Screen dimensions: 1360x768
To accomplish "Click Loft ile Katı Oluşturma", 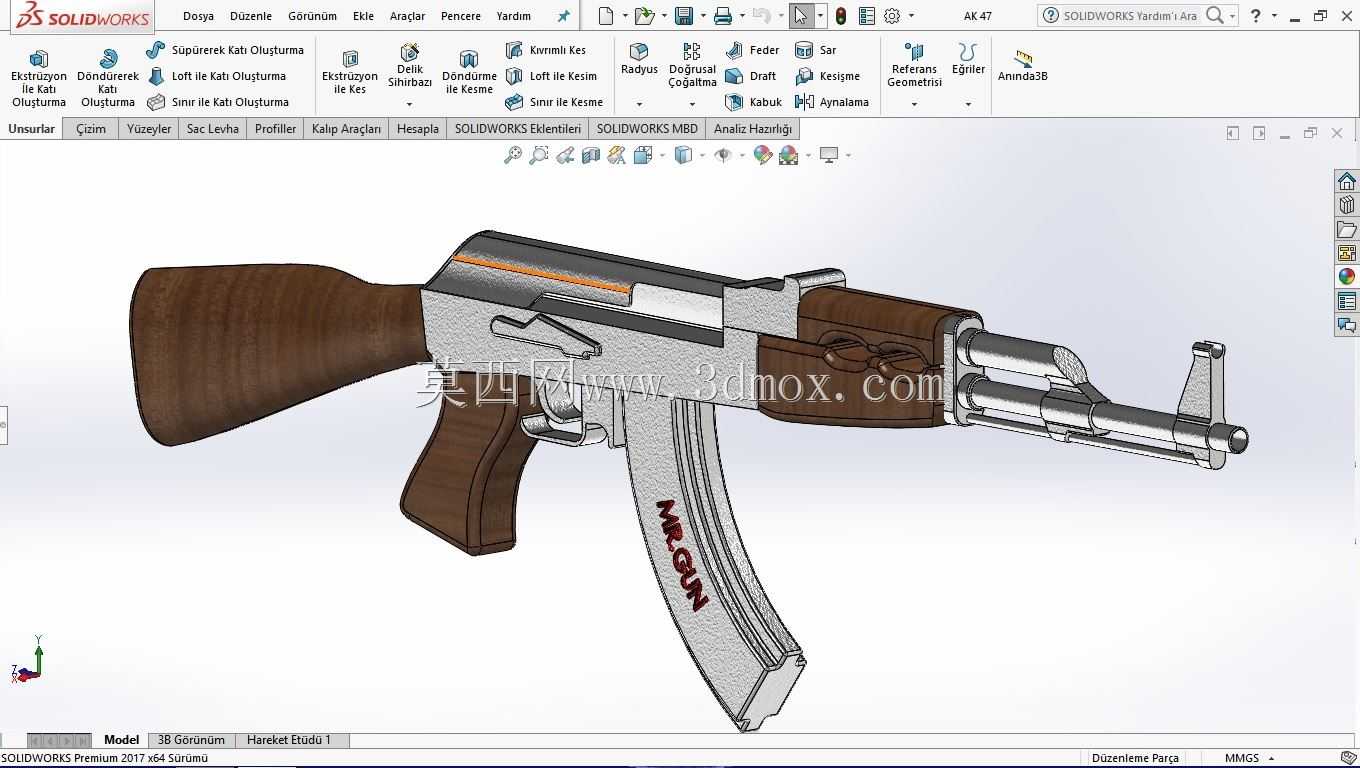I will 217,76.
